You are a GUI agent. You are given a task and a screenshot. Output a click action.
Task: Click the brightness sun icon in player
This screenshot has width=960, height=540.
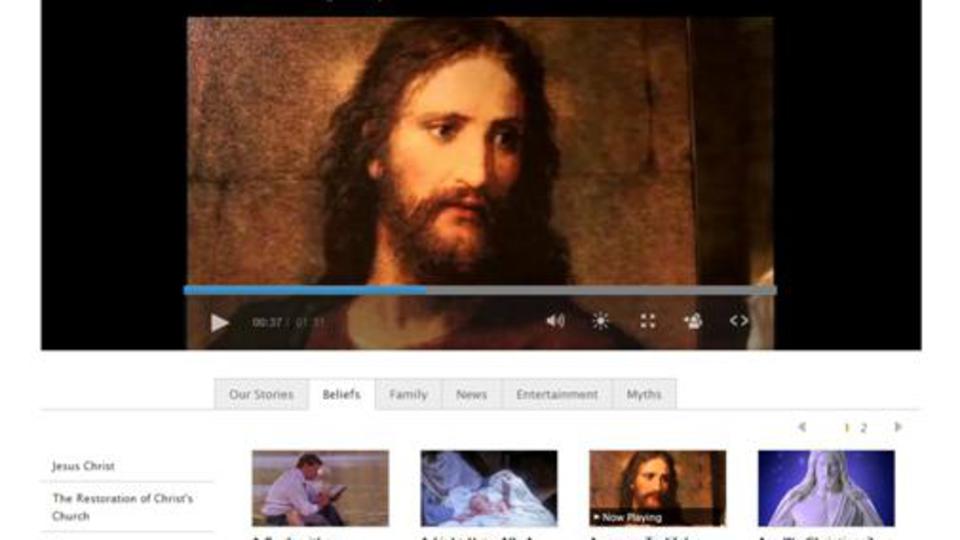coord(600,321)
